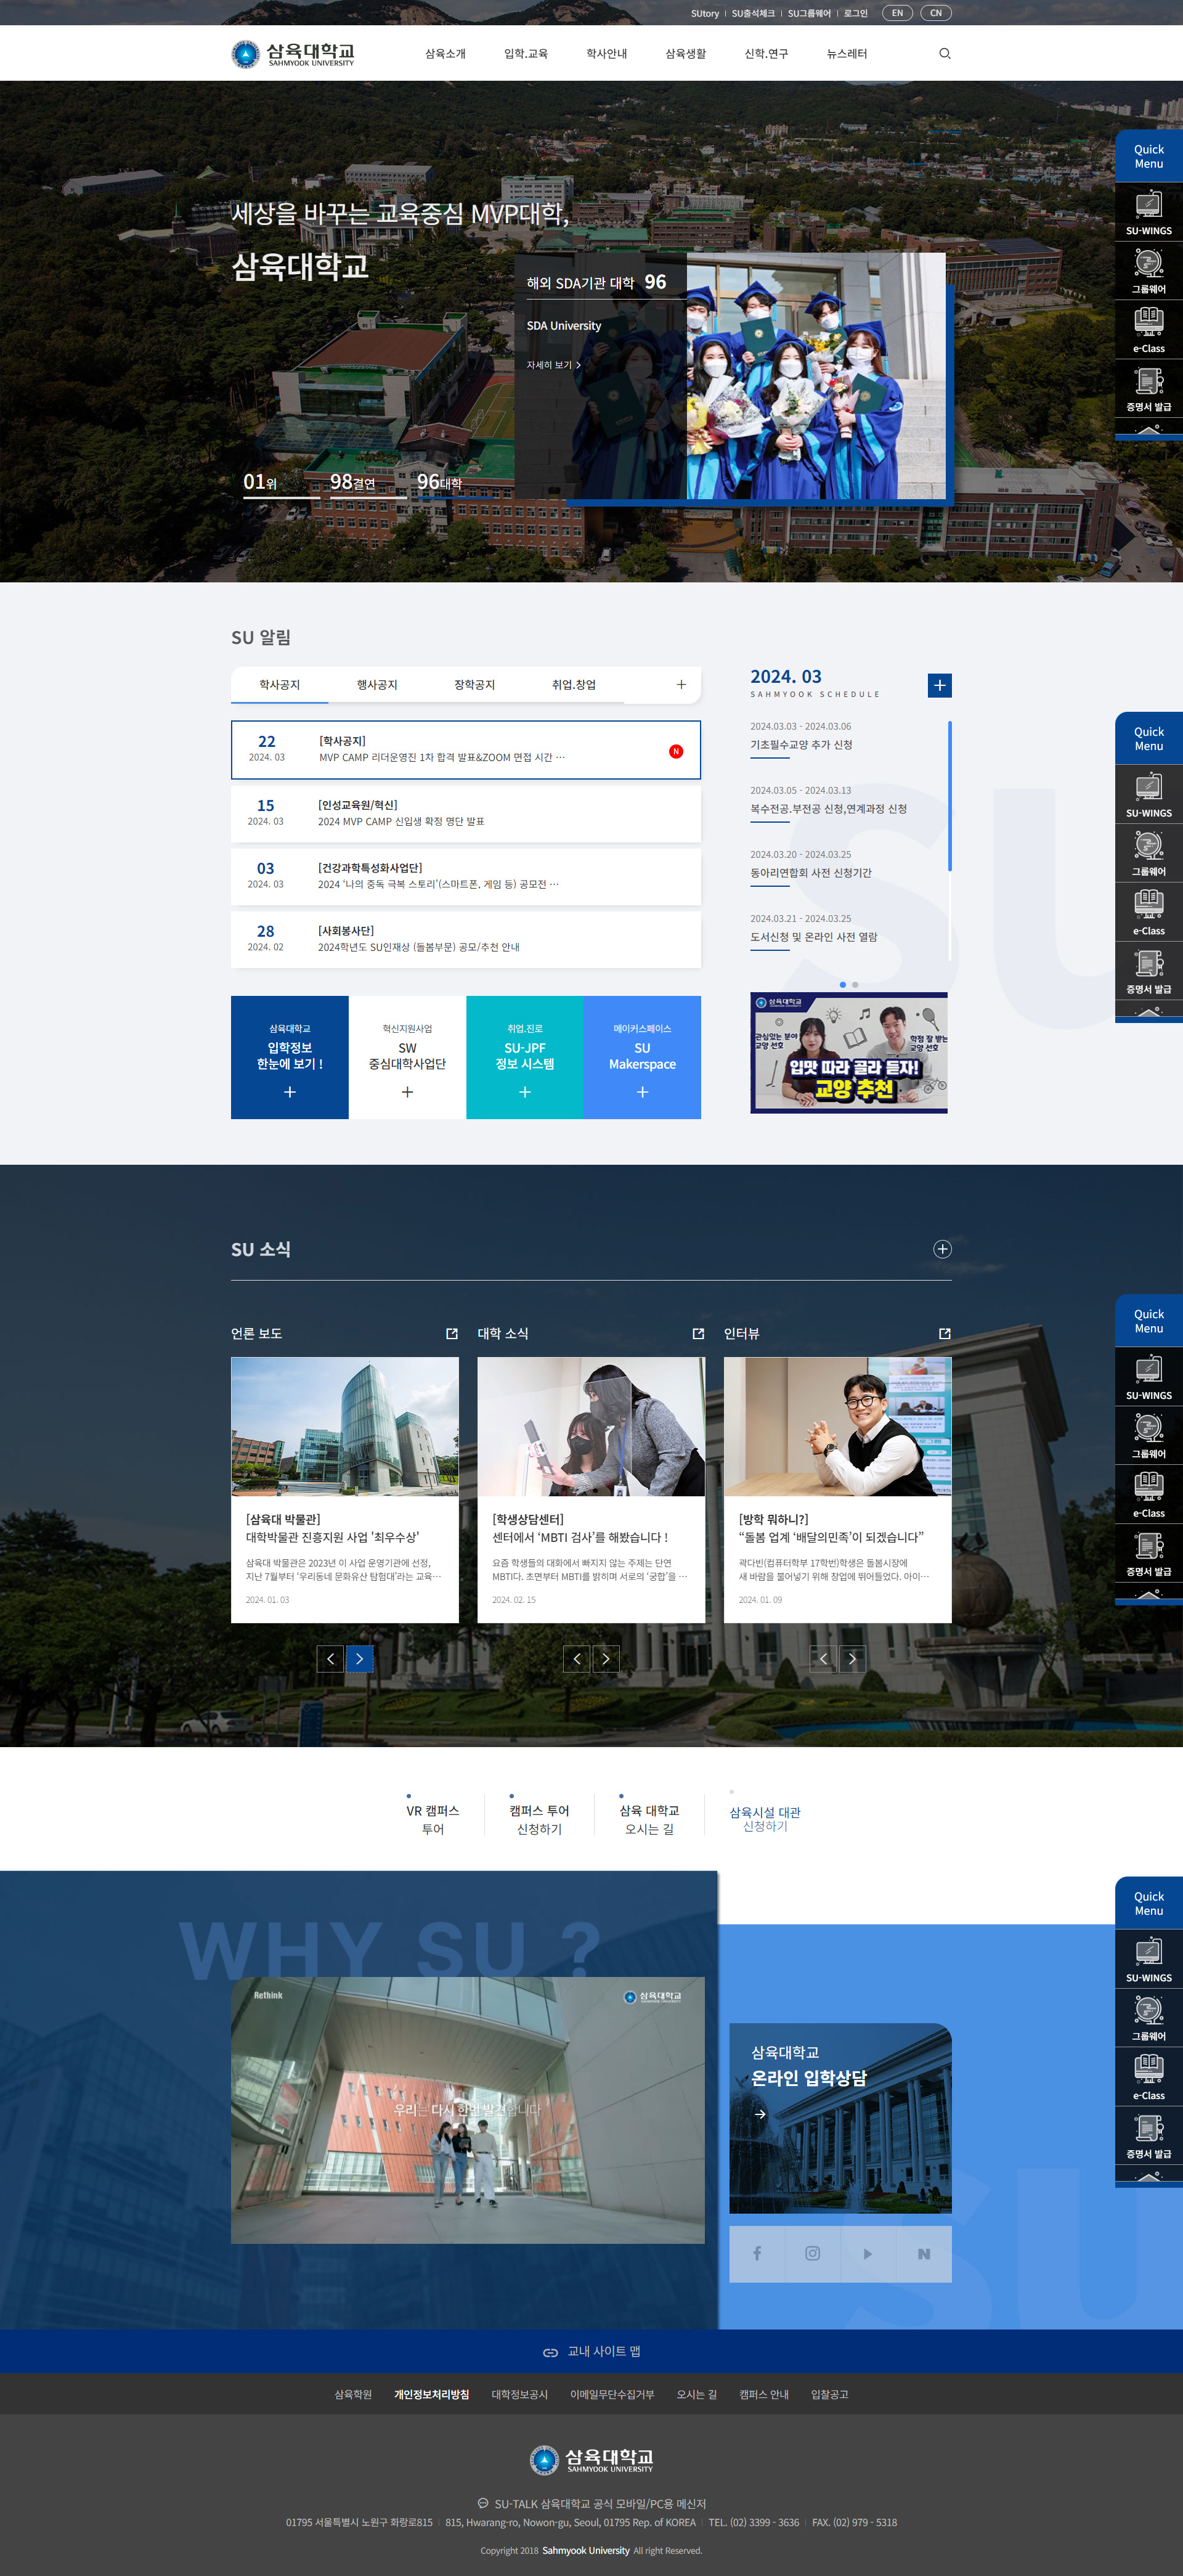Switch language with the EN toggle
The image size is (1183, 2576).
click(897, 13)
